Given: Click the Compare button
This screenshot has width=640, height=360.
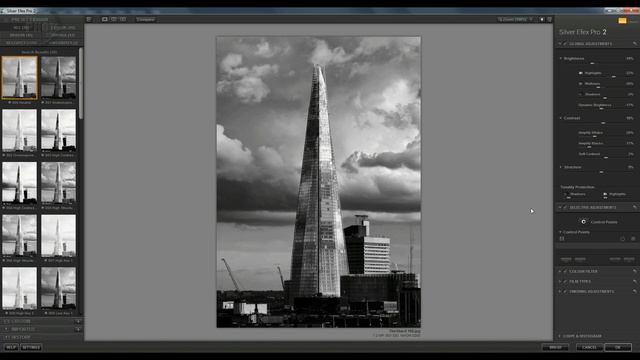Looking at the screenshot, I should tap(145, 19).
